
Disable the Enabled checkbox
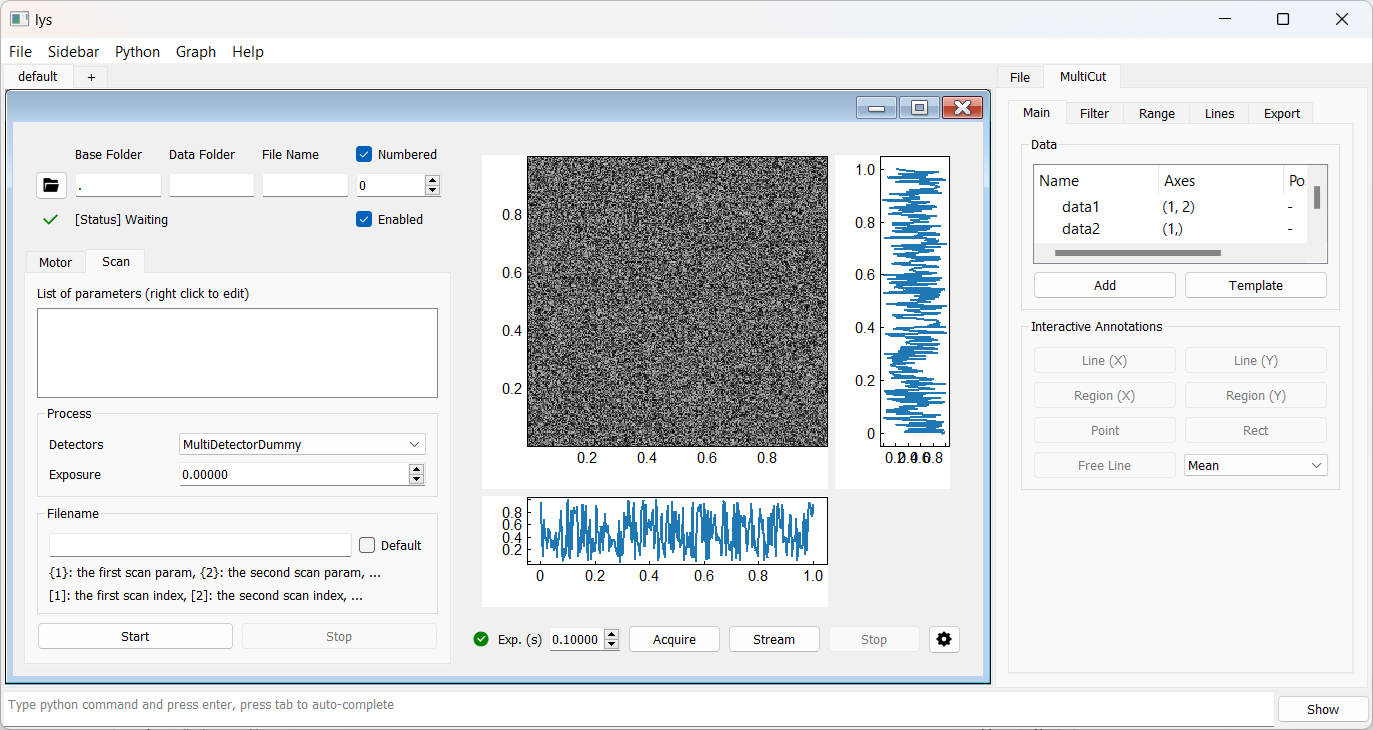(x=365, y=219)
